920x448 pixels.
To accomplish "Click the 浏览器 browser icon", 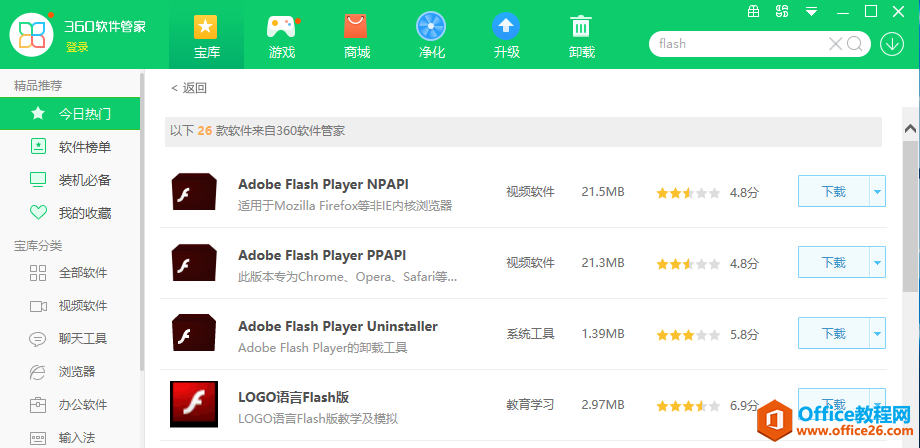I will point(38,372).
